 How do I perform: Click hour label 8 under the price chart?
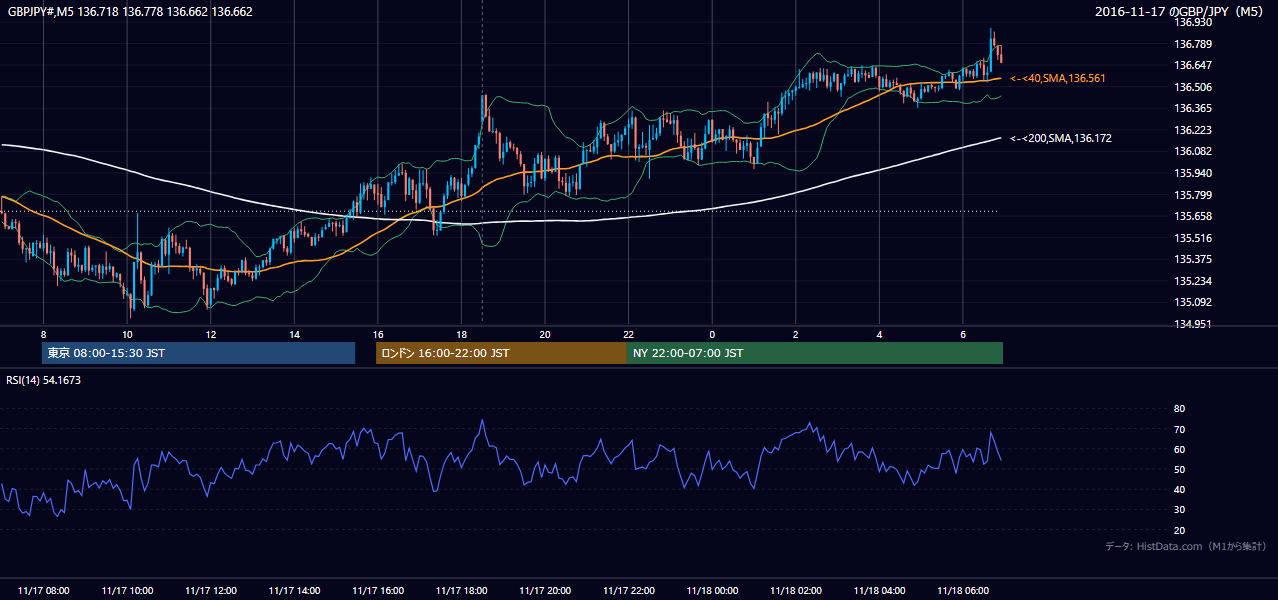(43, 334)
